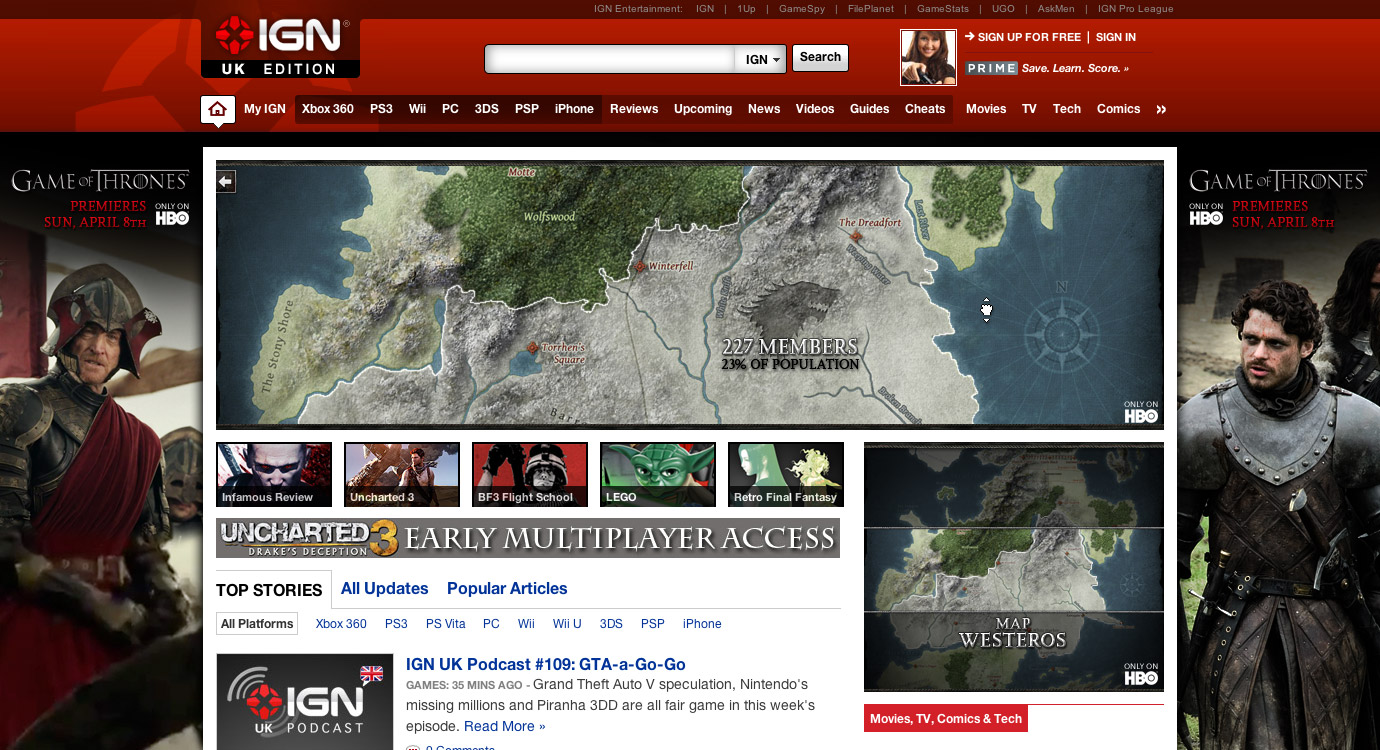This screenshot has height=750, width=1380.
Task: Open the Comics menu item
Action: [x=1118, y=109]
